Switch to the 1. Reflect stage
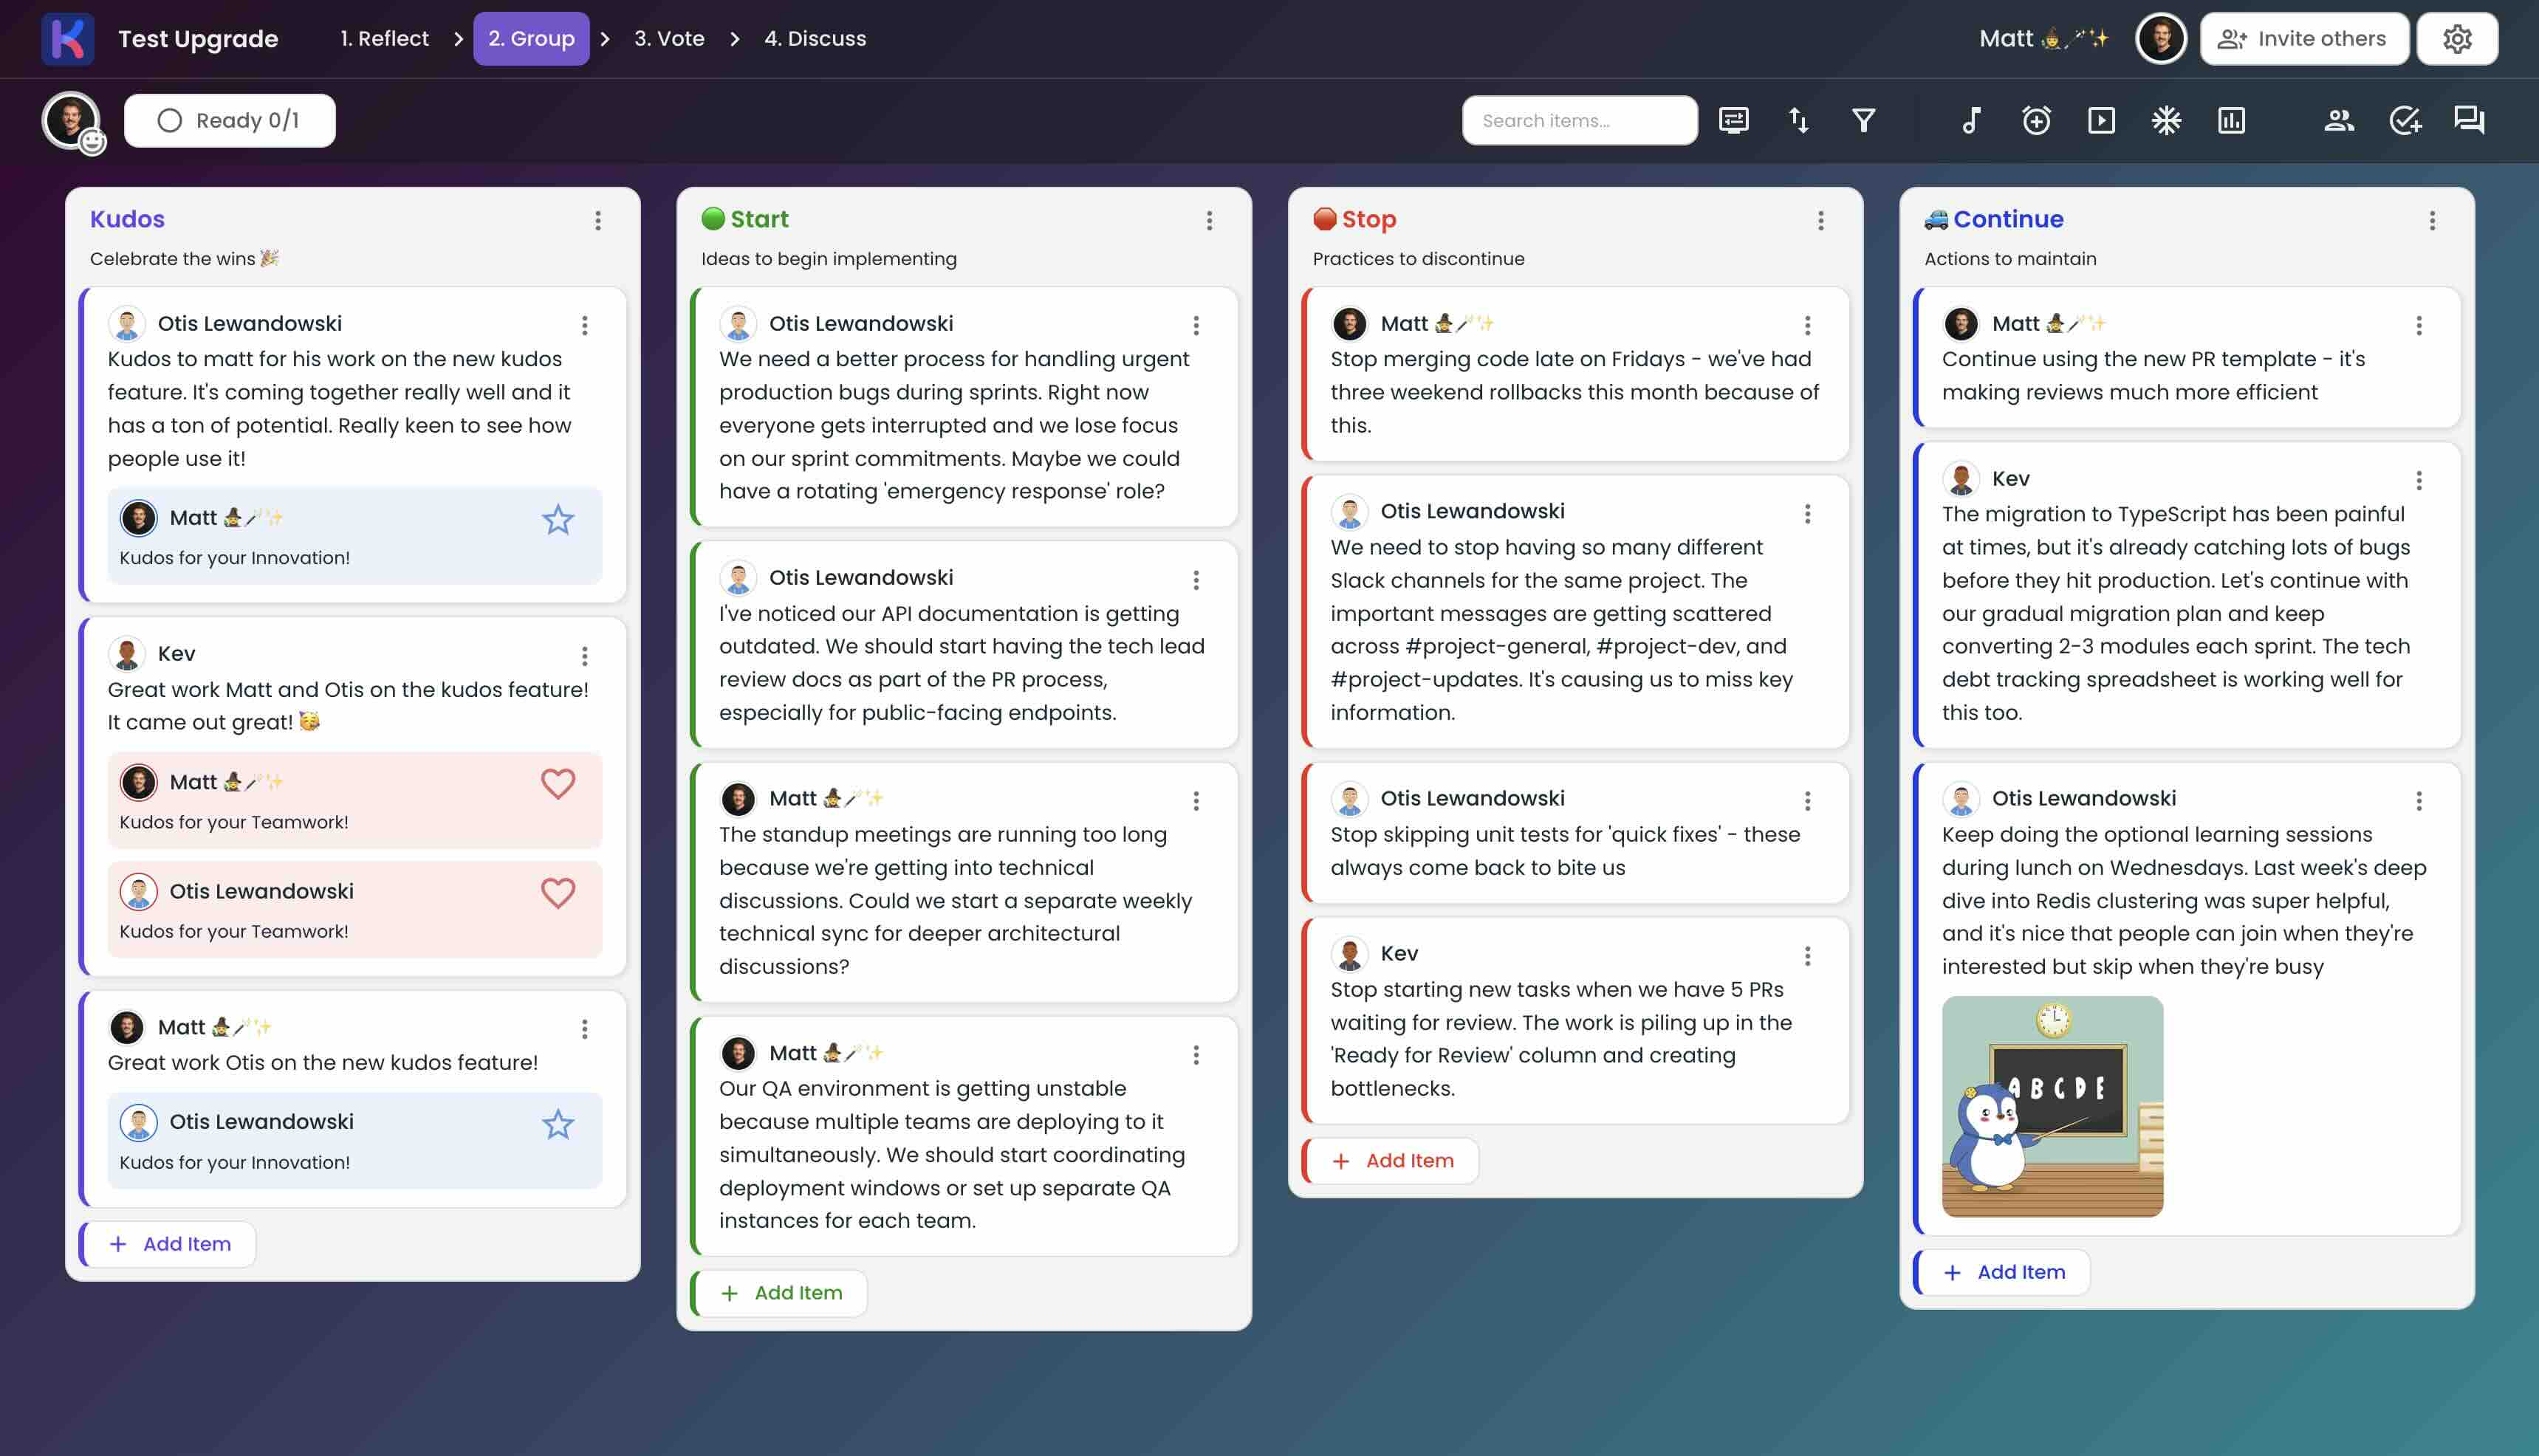The height and width of the screenshot is (1456, 2539). [384, 39]
